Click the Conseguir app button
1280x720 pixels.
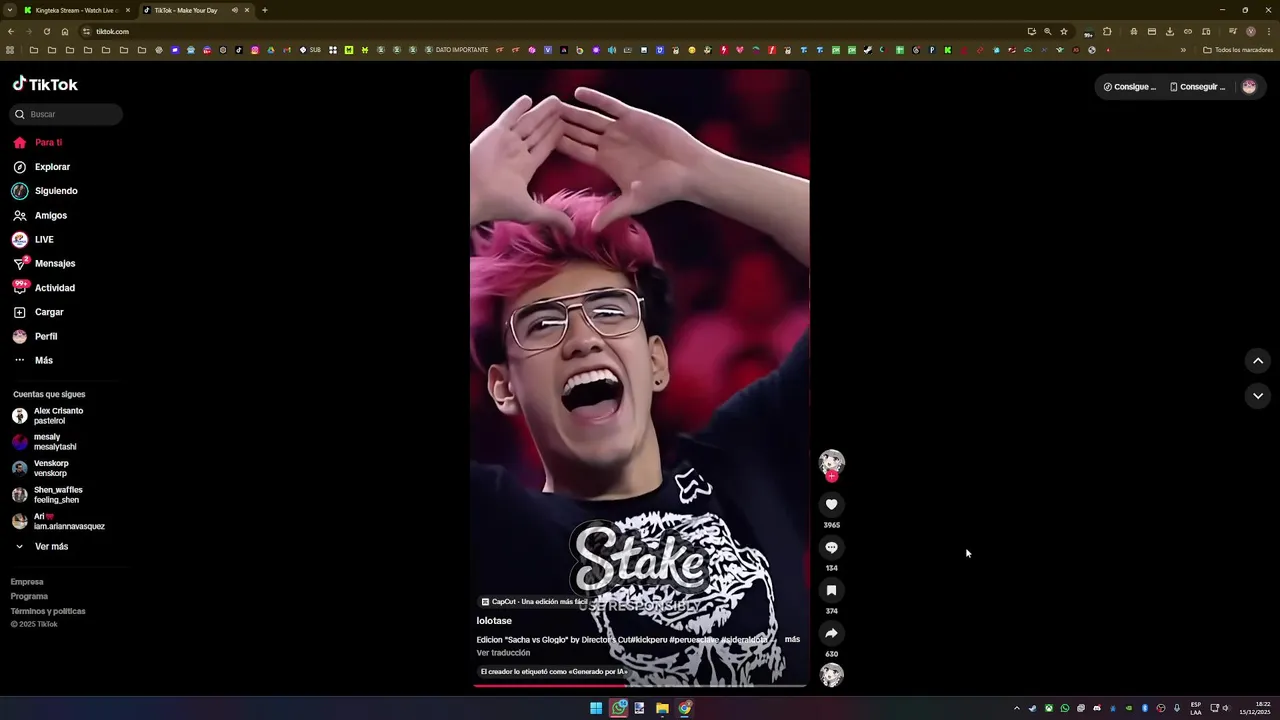coord(1198,87)
